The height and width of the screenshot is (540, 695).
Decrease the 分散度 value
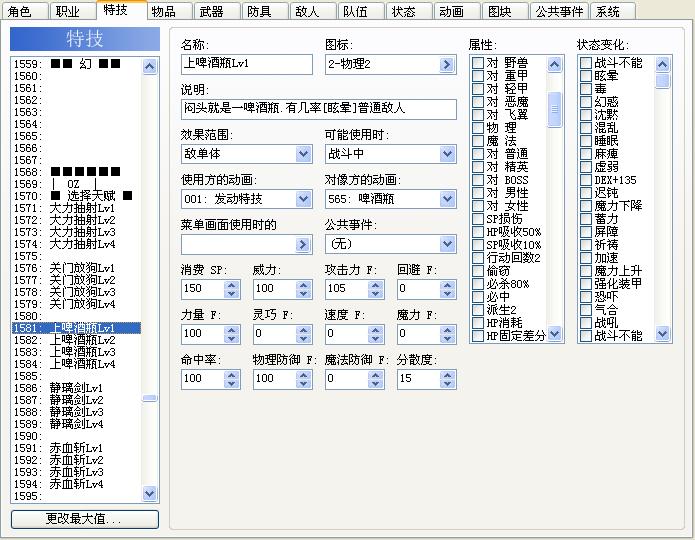coord(448,384)
